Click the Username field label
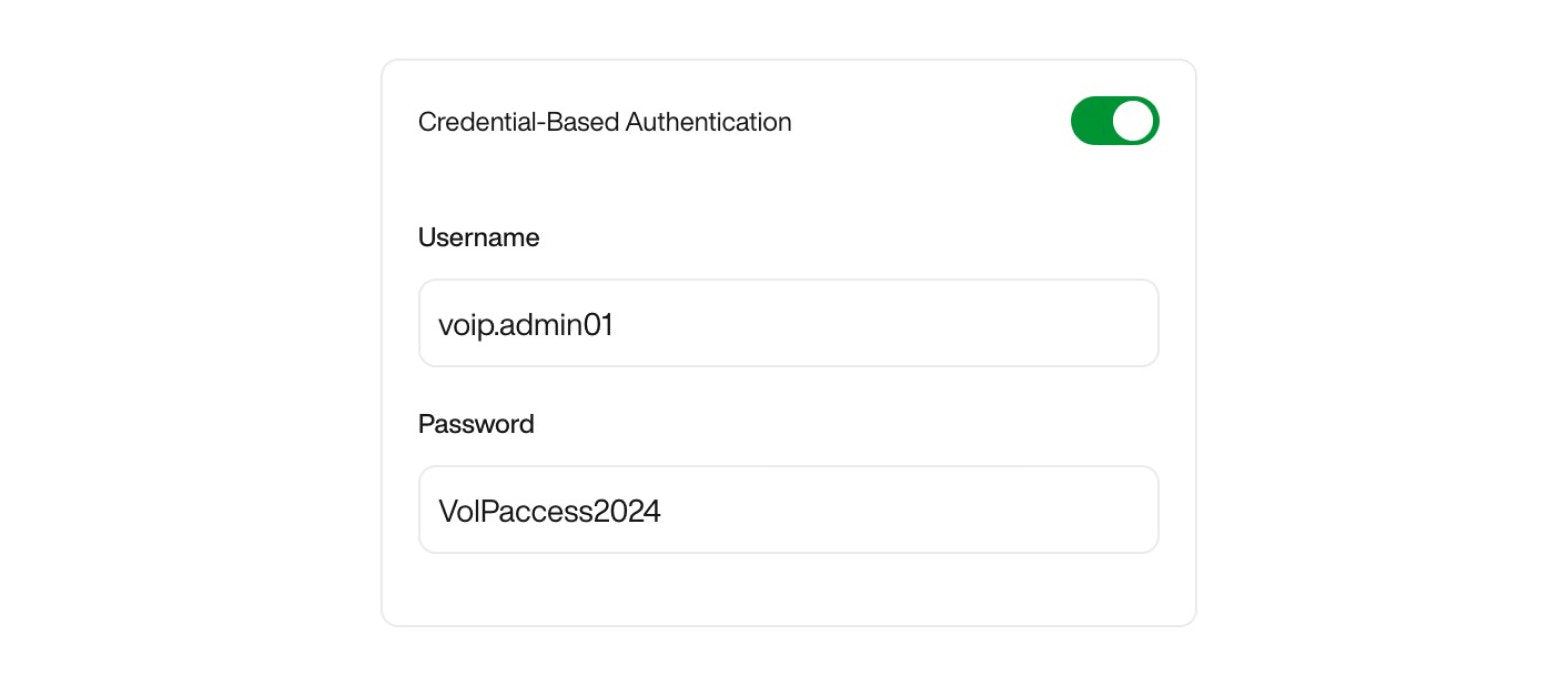Image resolution: width=1562 pixels, height=694 pixels. point(478,237)
